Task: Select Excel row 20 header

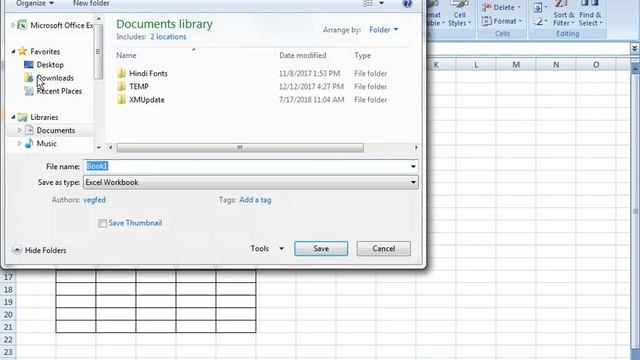Action: 8,315
